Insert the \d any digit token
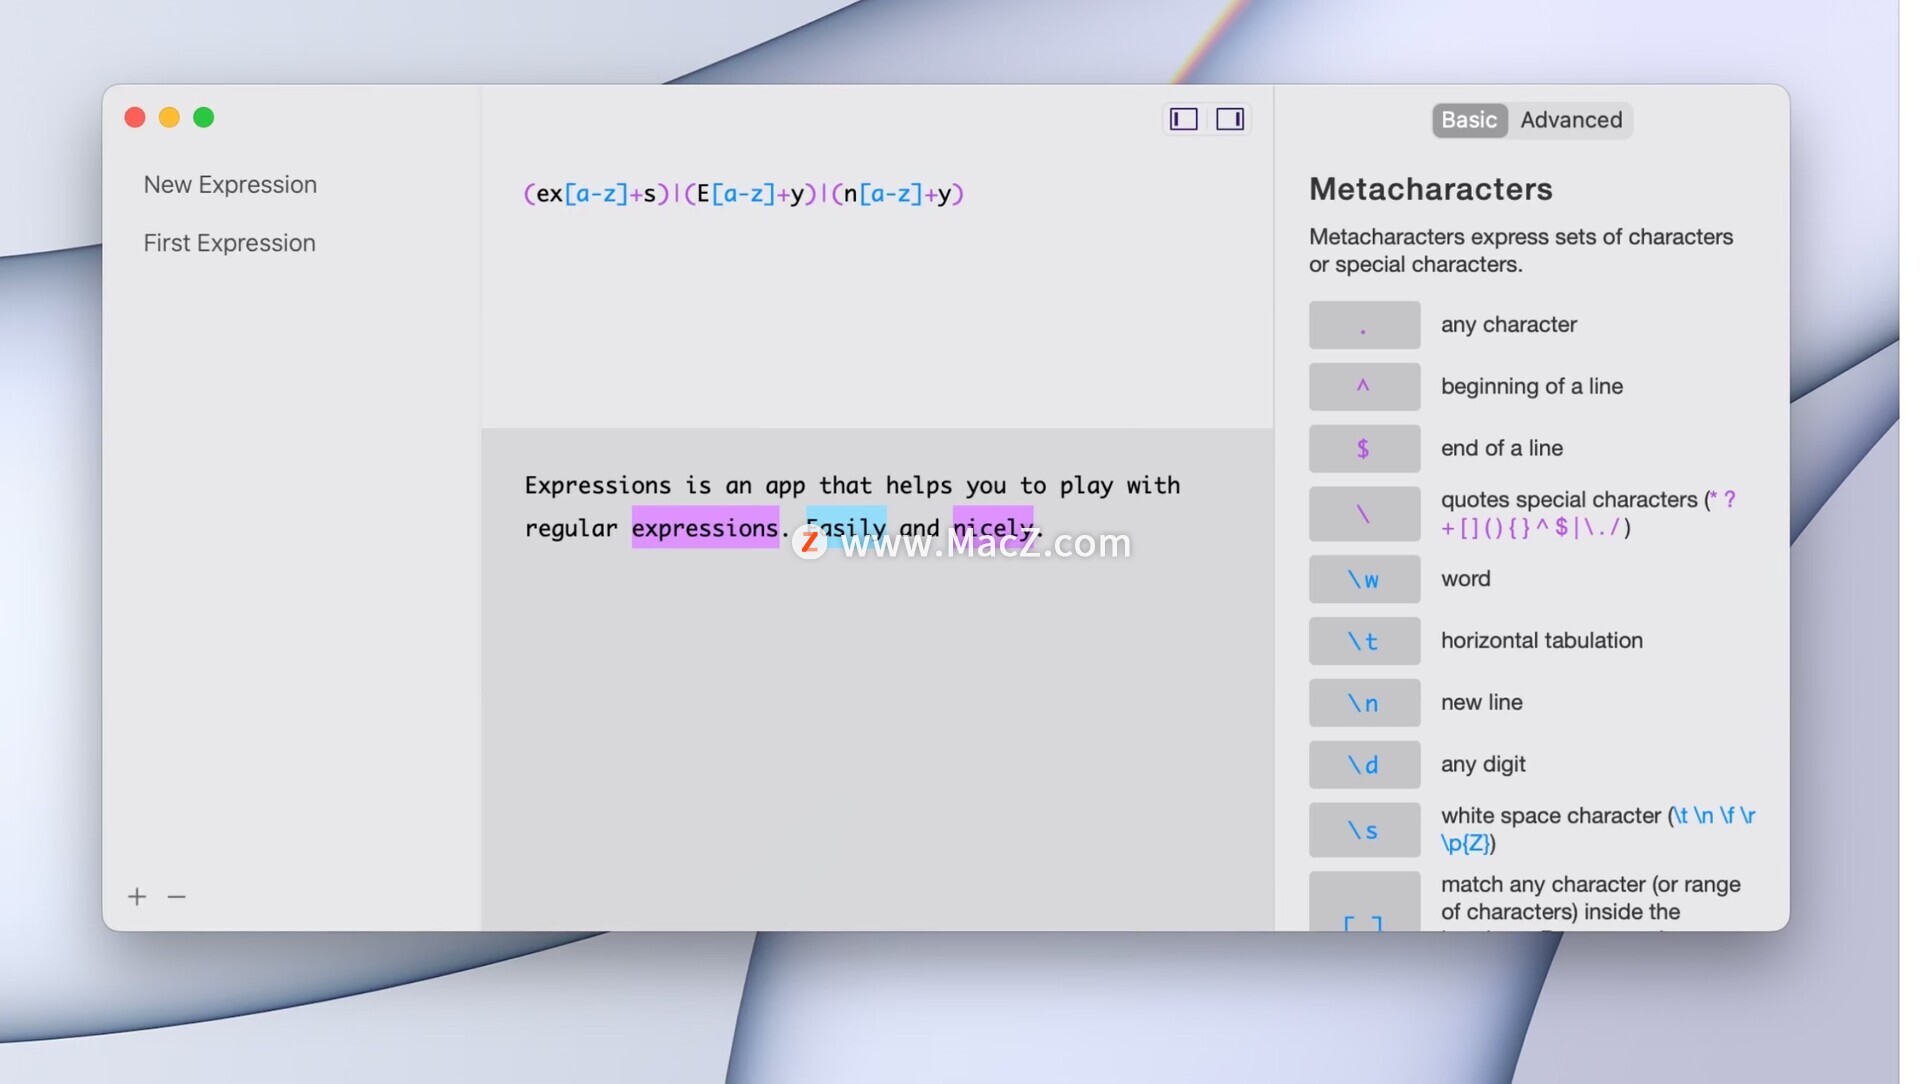The height and width of the screenshot is (1084, 1920). pos(1363,765)
